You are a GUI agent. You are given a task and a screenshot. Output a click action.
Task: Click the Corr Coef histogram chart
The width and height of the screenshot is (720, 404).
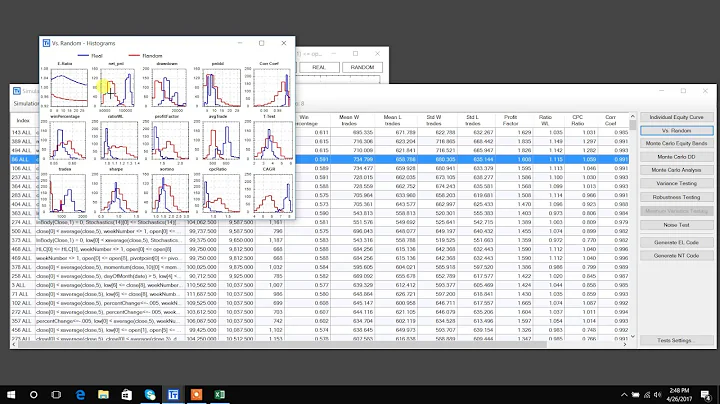[272, 87]
